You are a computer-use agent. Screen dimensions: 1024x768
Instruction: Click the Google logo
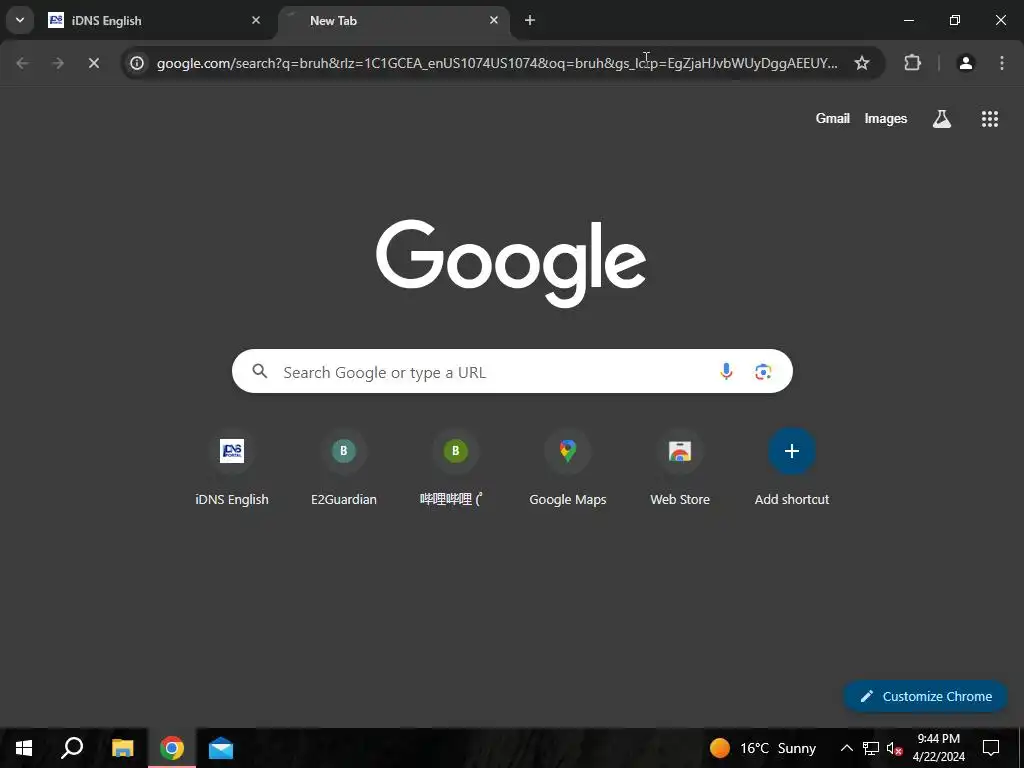(511, 263)
